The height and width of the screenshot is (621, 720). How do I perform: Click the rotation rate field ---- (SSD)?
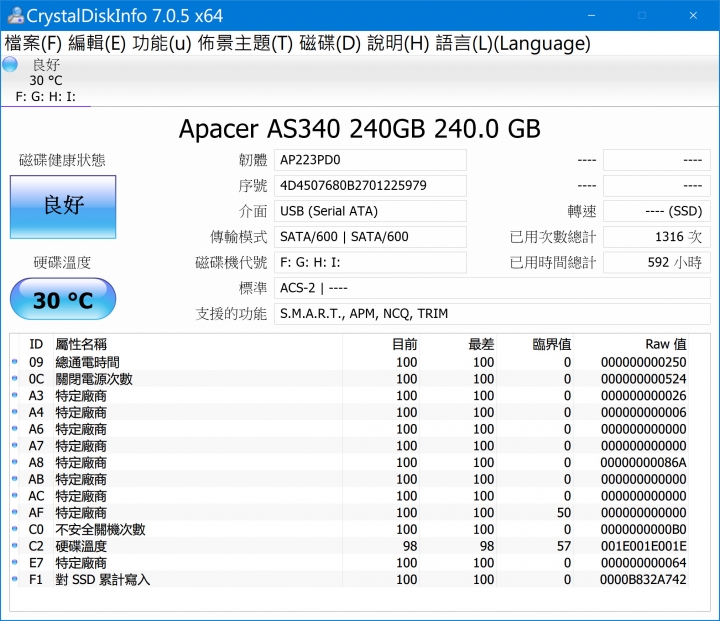click(657, 211)
